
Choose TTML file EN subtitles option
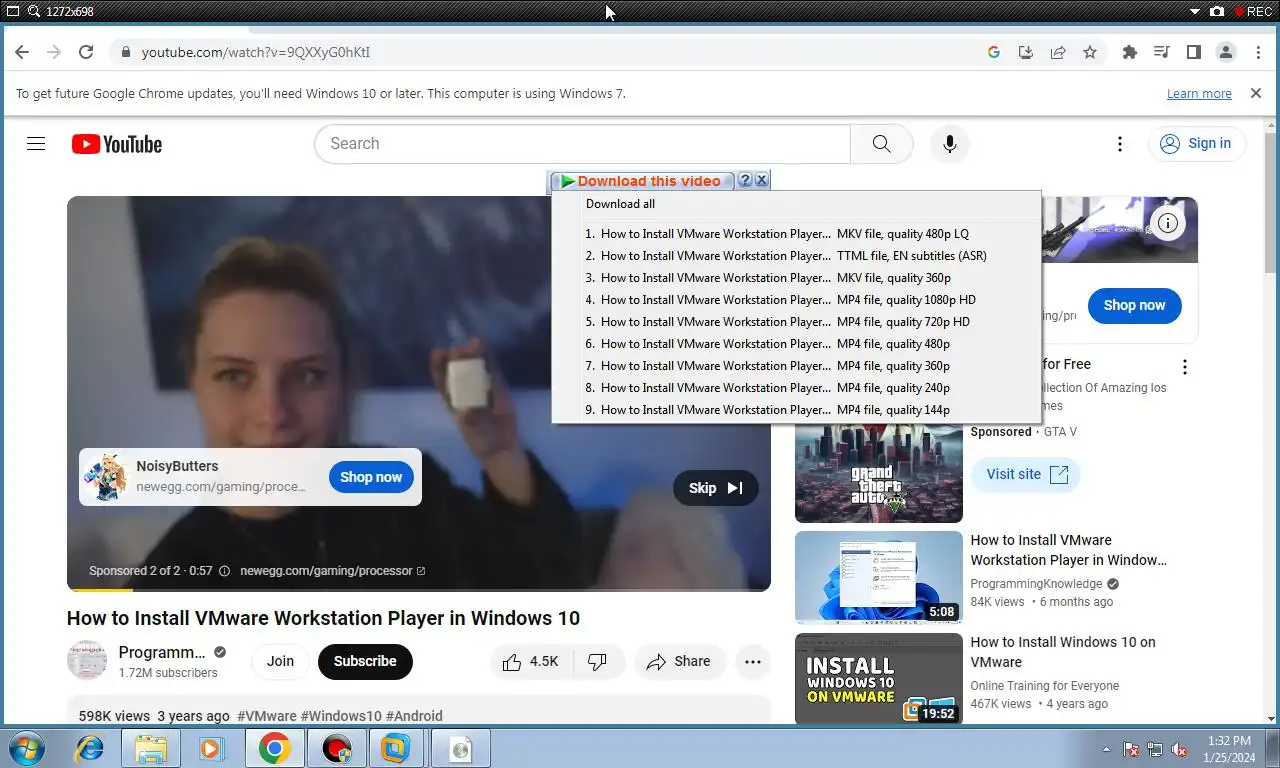[x=796, y=256]
